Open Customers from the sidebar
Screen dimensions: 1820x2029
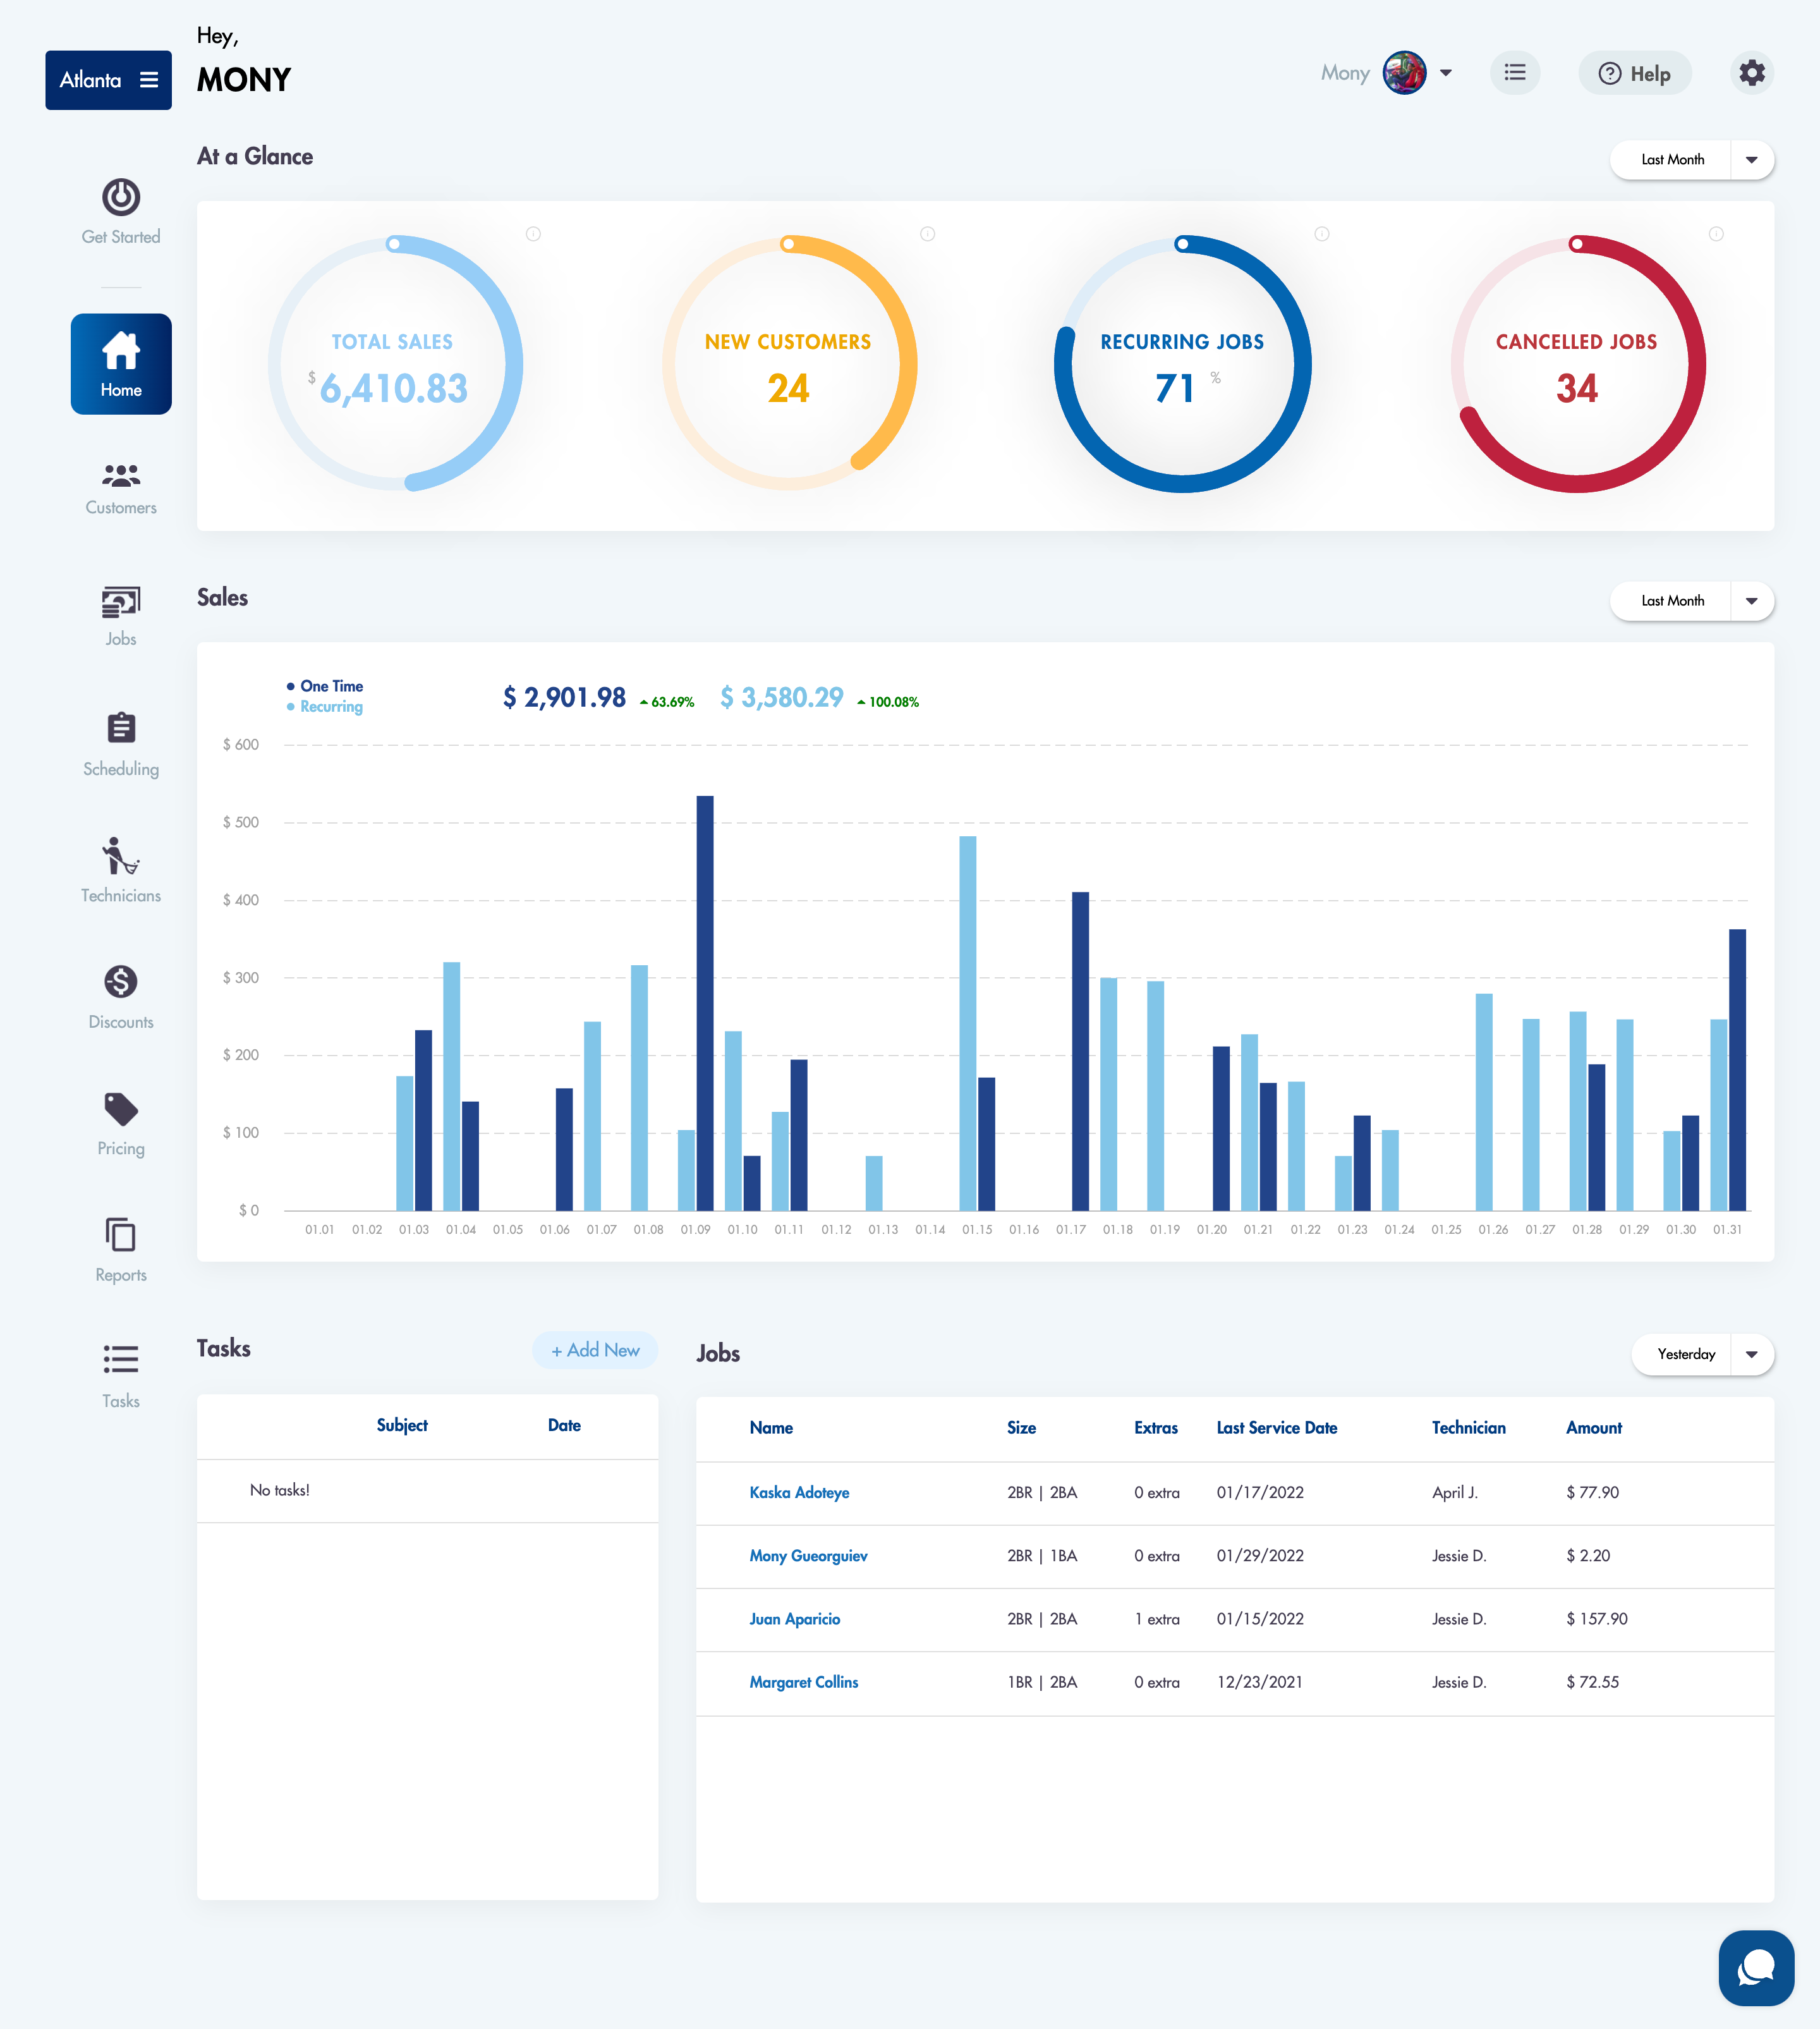pos(121,475)
